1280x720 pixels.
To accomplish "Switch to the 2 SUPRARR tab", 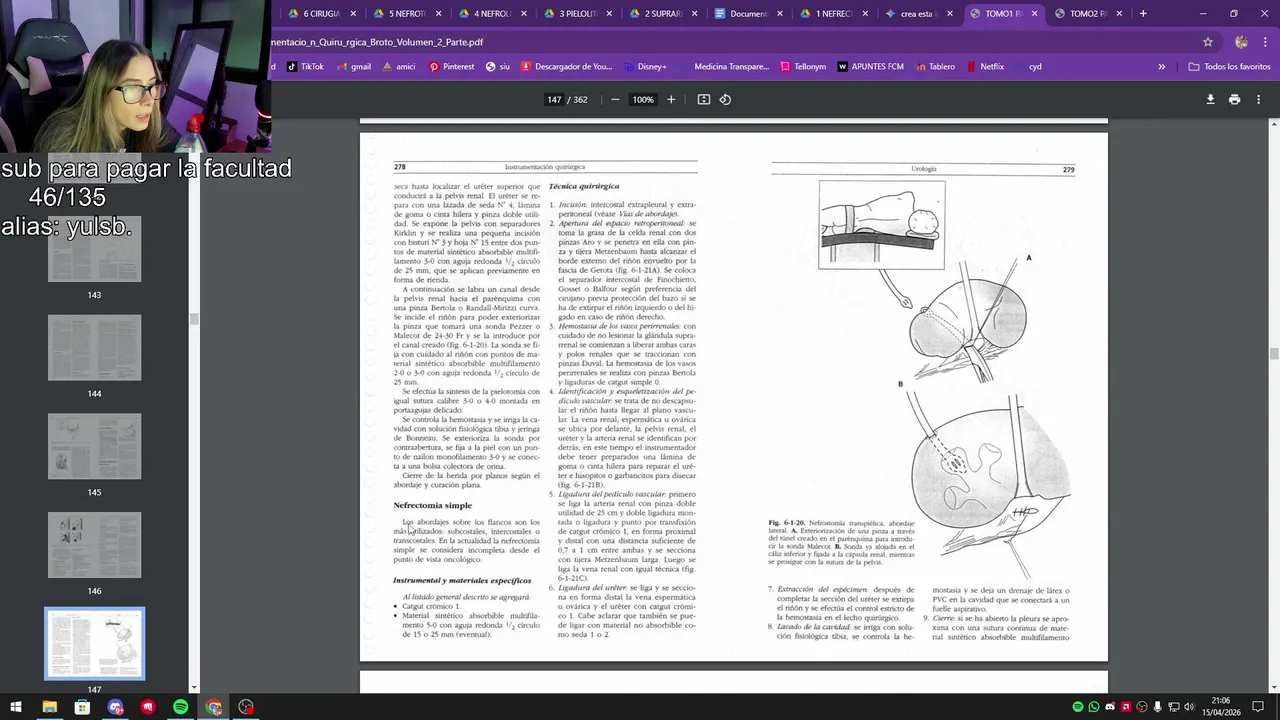I will 663,14.
